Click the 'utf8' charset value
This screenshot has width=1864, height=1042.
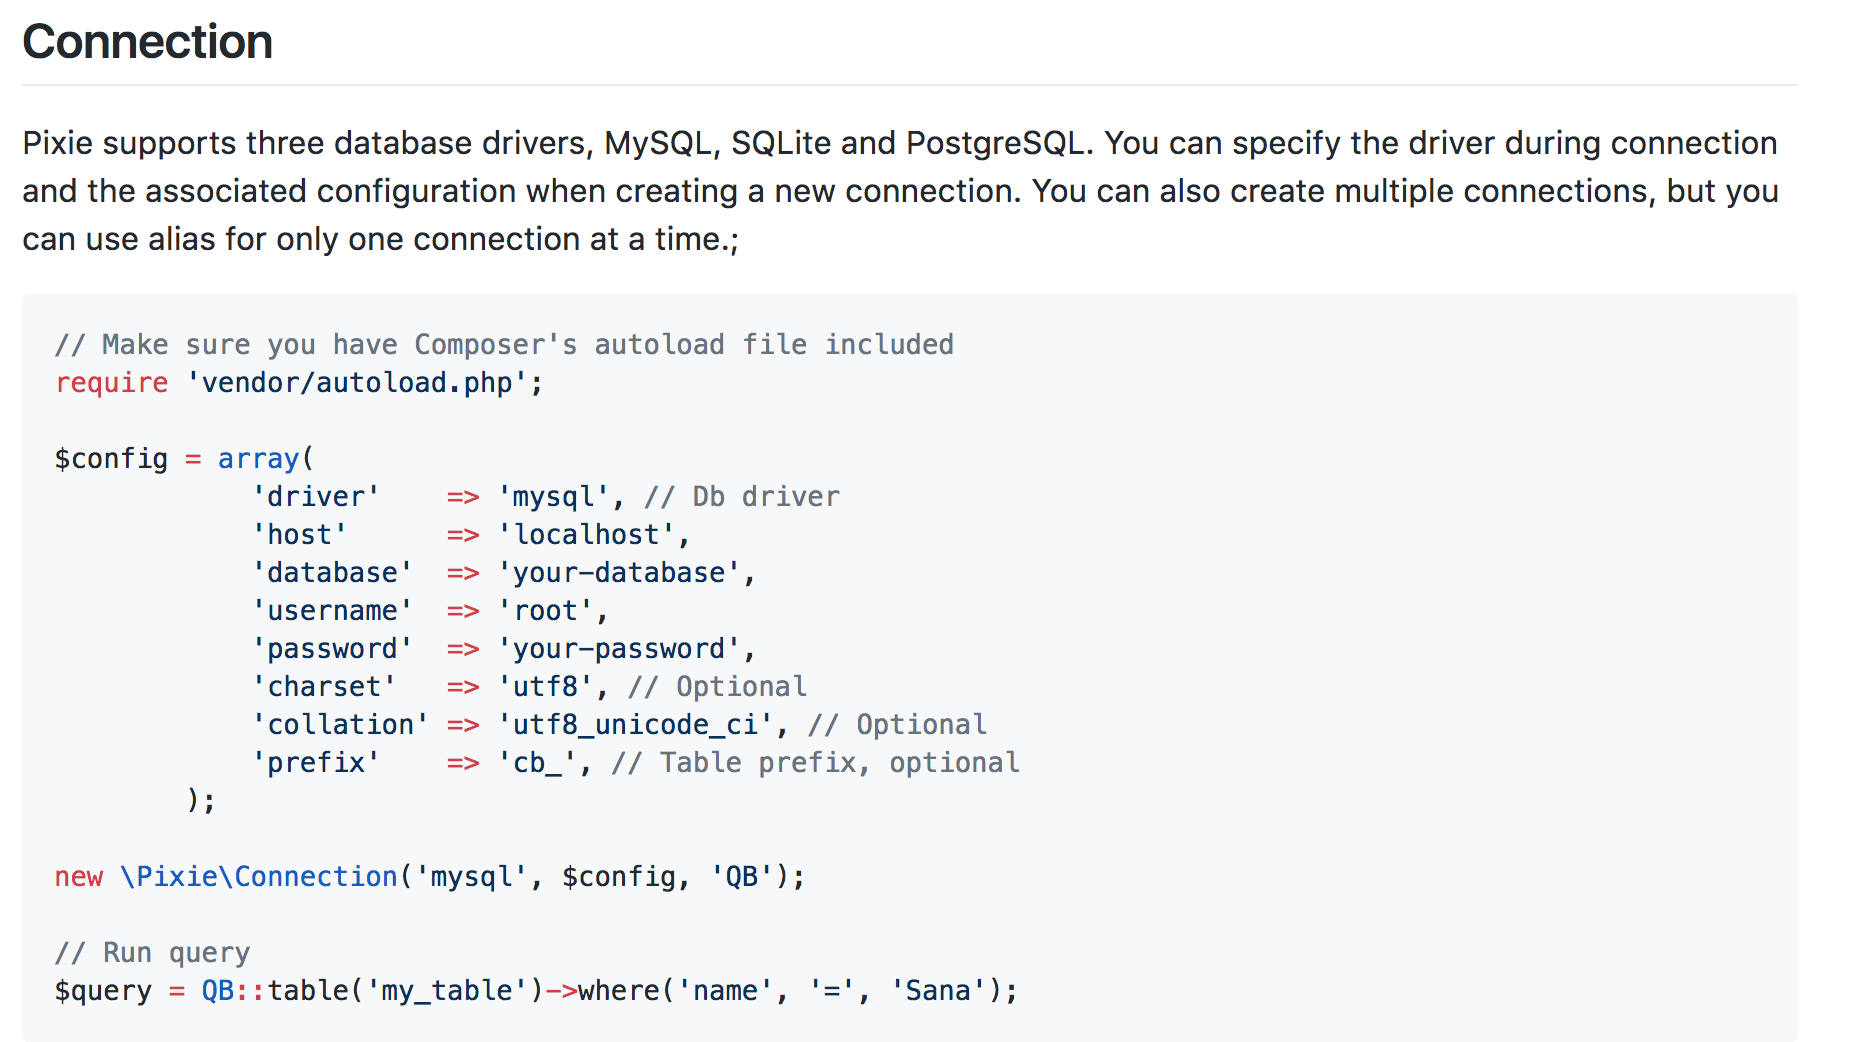point(546,687)
